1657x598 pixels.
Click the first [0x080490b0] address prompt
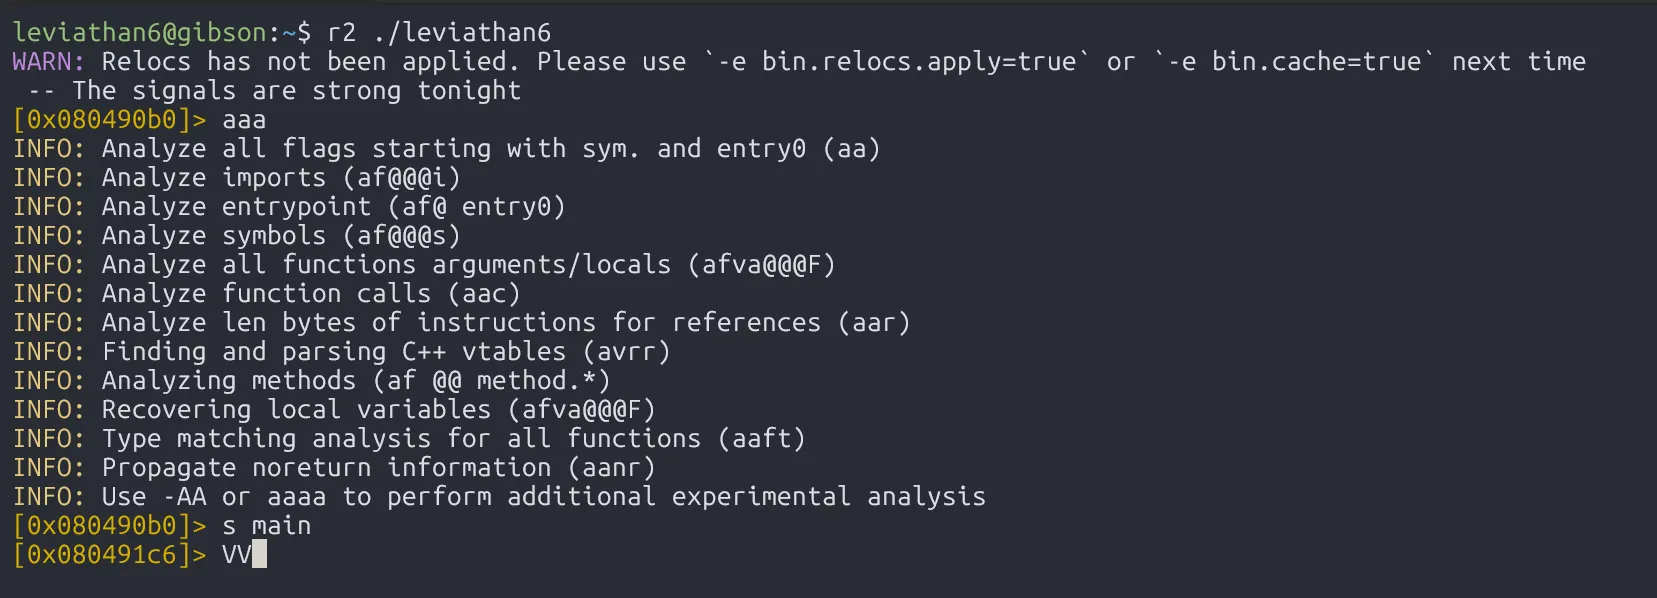[x=109, y=119]
